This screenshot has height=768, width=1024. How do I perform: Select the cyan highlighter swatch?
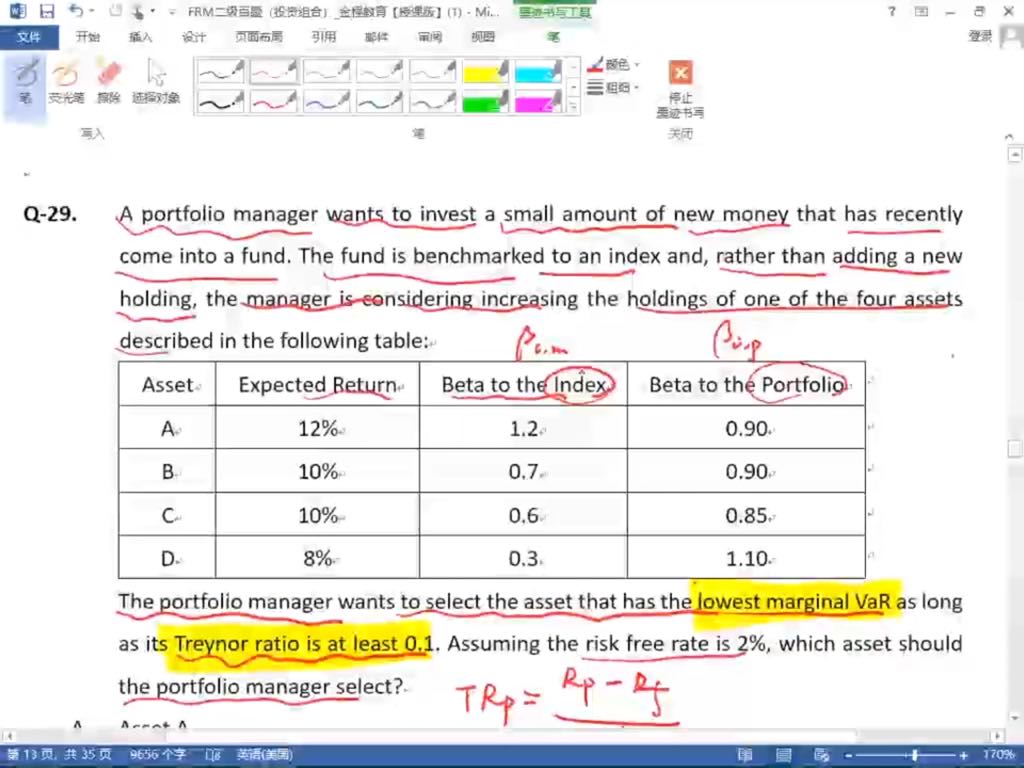(x=538, y=71)
